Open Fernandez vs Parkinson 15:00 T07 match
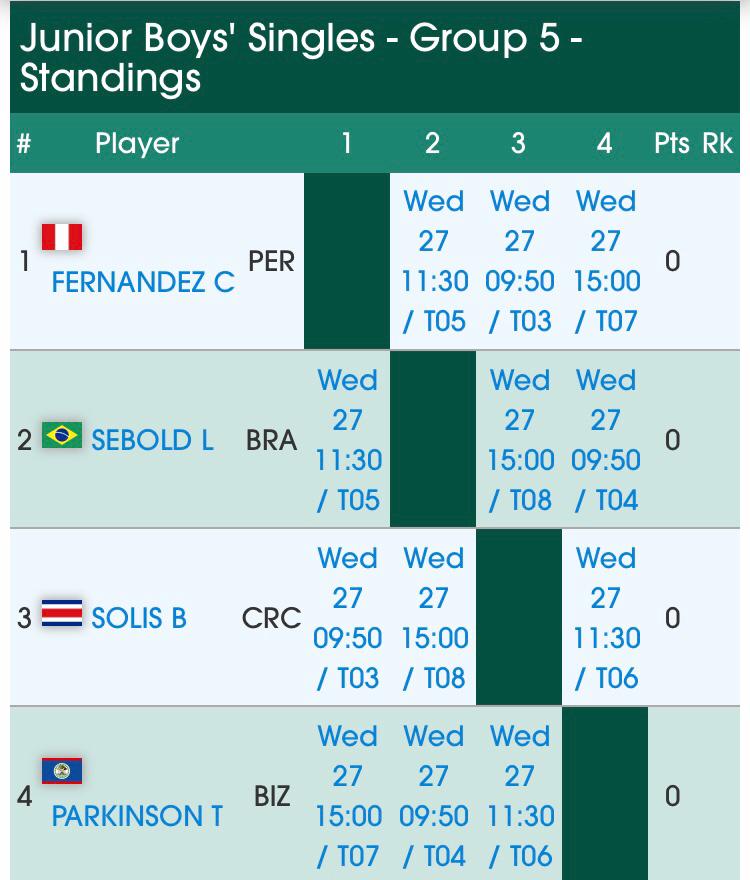 tap(605, 261)
